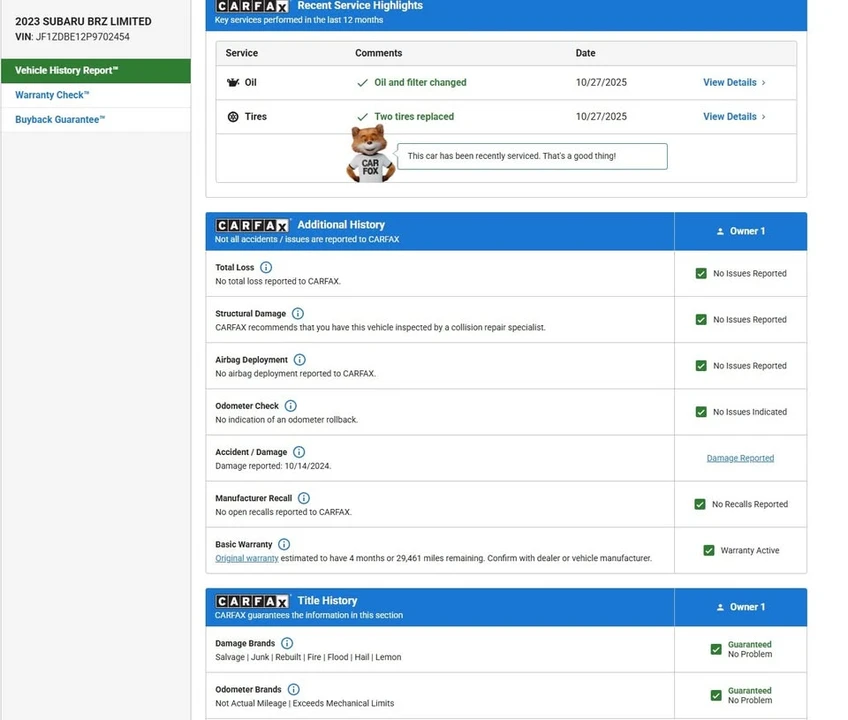Click the 'Salvage | Junk | Rebuilt' brands text
Viewport: 848px width, 720px height.
point(308,657)
